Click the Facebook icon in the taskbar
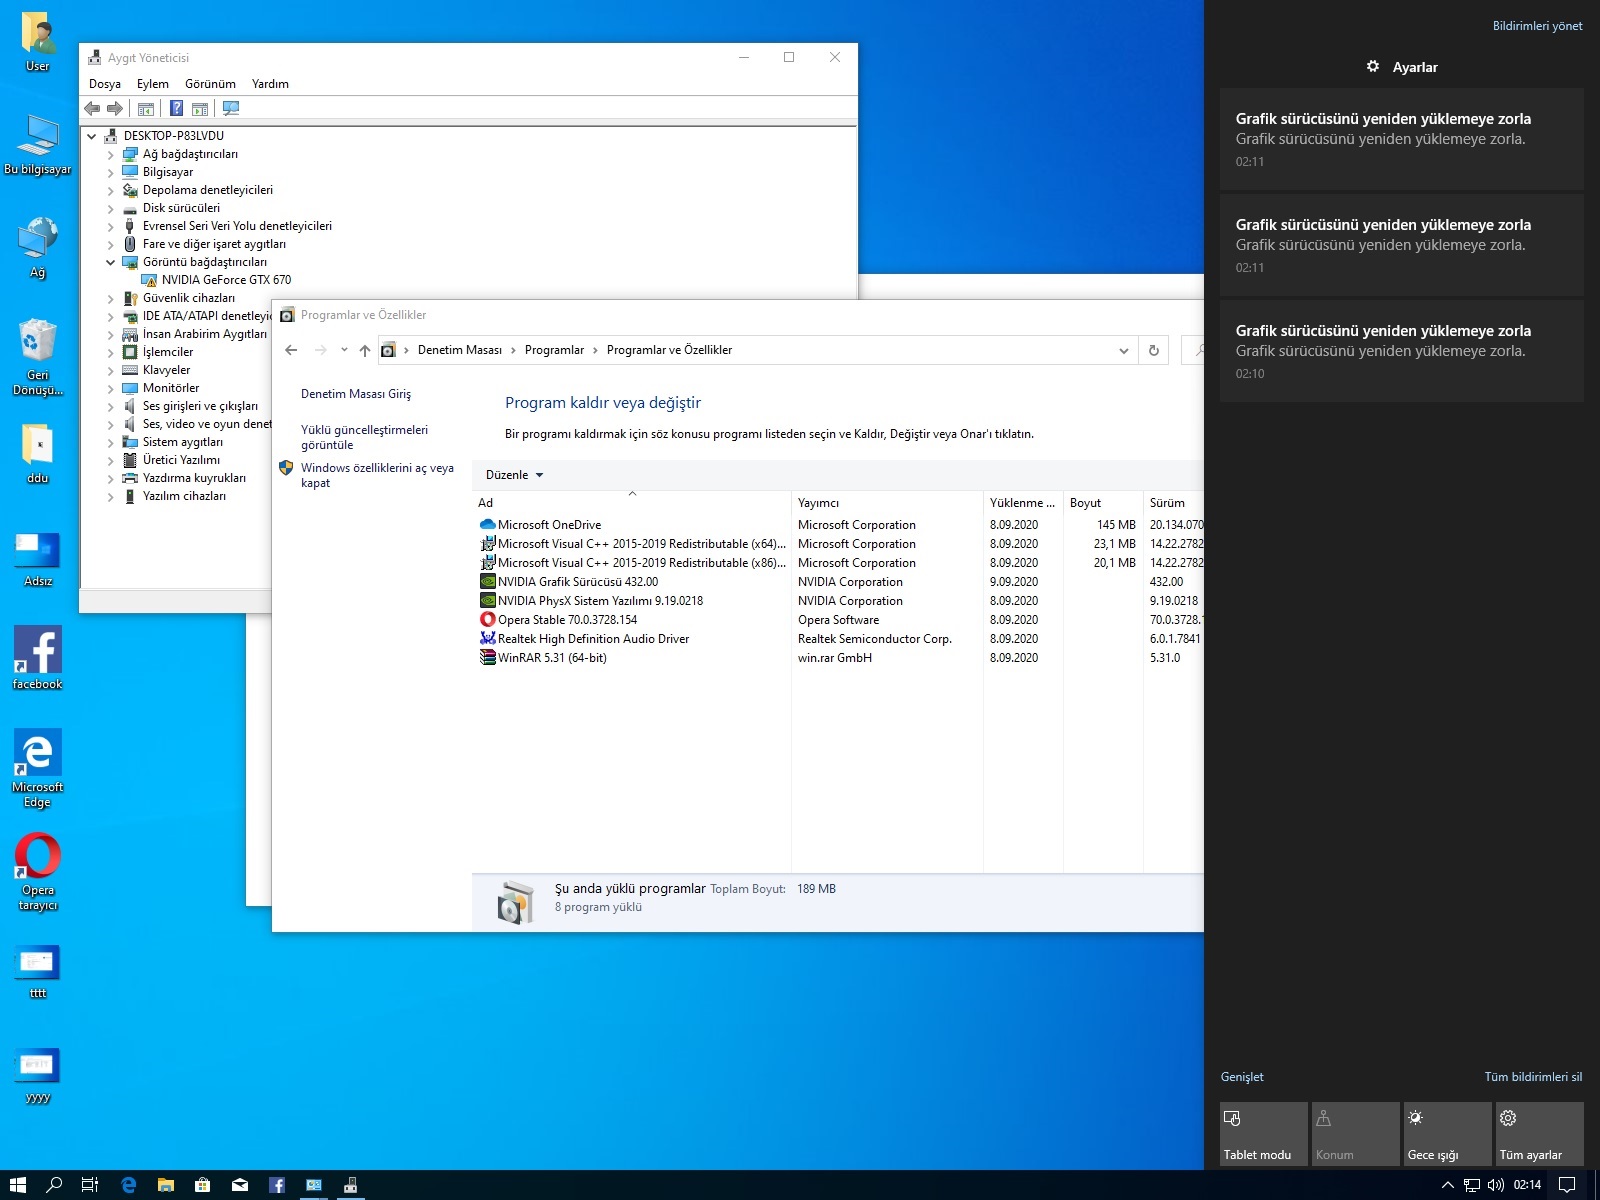The width and height of the screenshot is (1600, 1200). pos(277,1185)
